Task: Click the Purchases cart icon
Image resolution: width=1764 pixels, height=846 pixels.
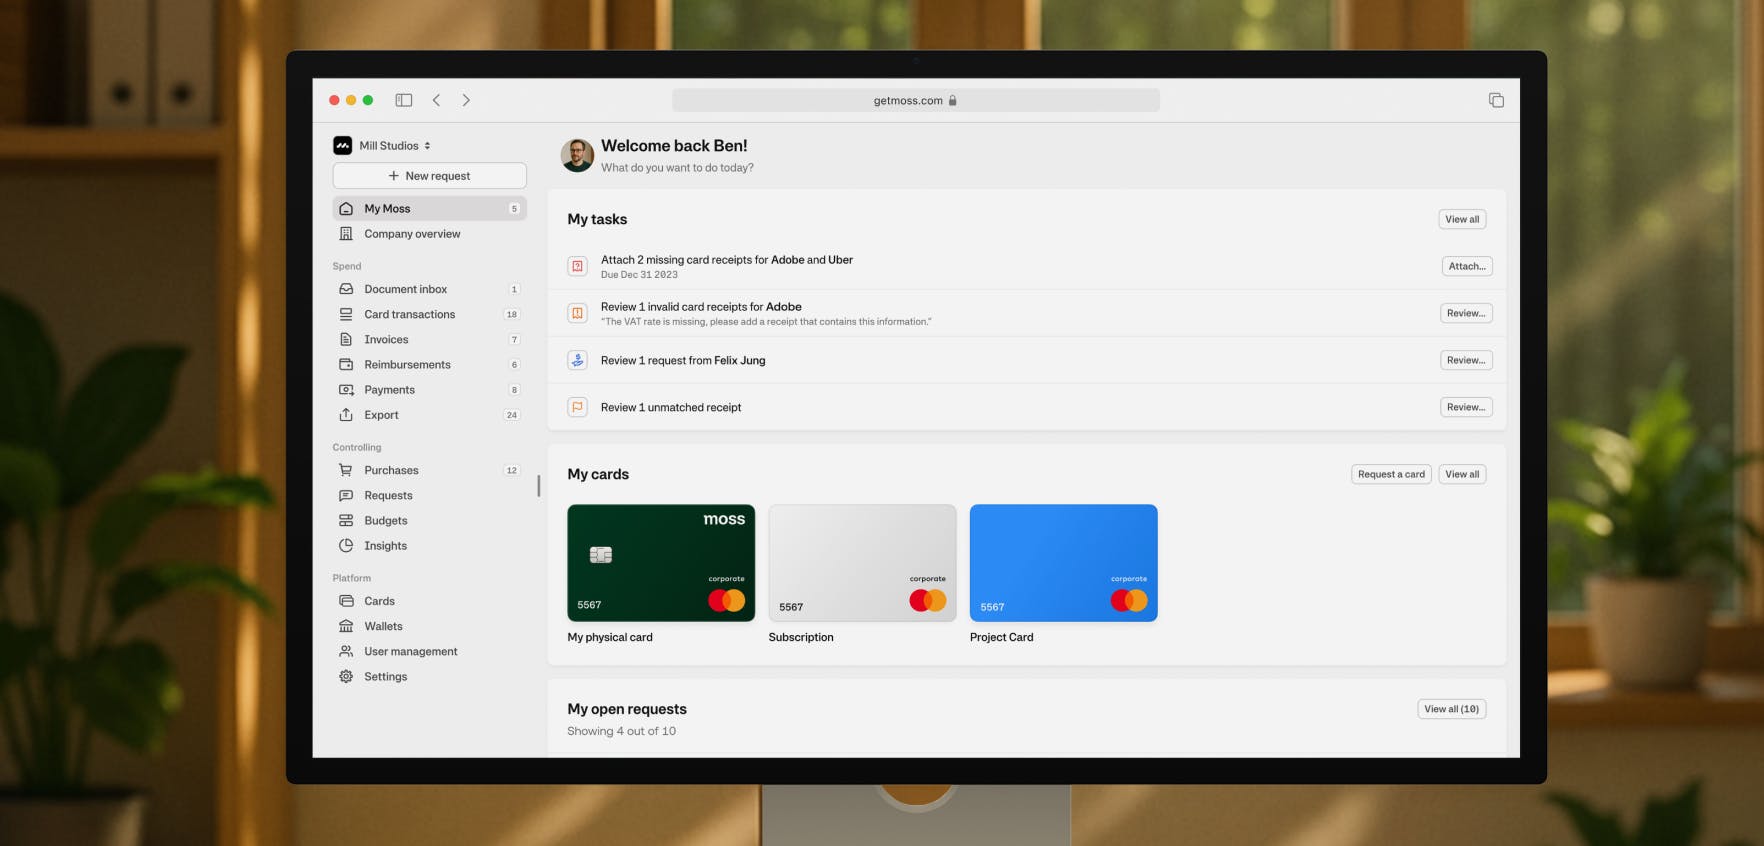Action: pos(346,470)
